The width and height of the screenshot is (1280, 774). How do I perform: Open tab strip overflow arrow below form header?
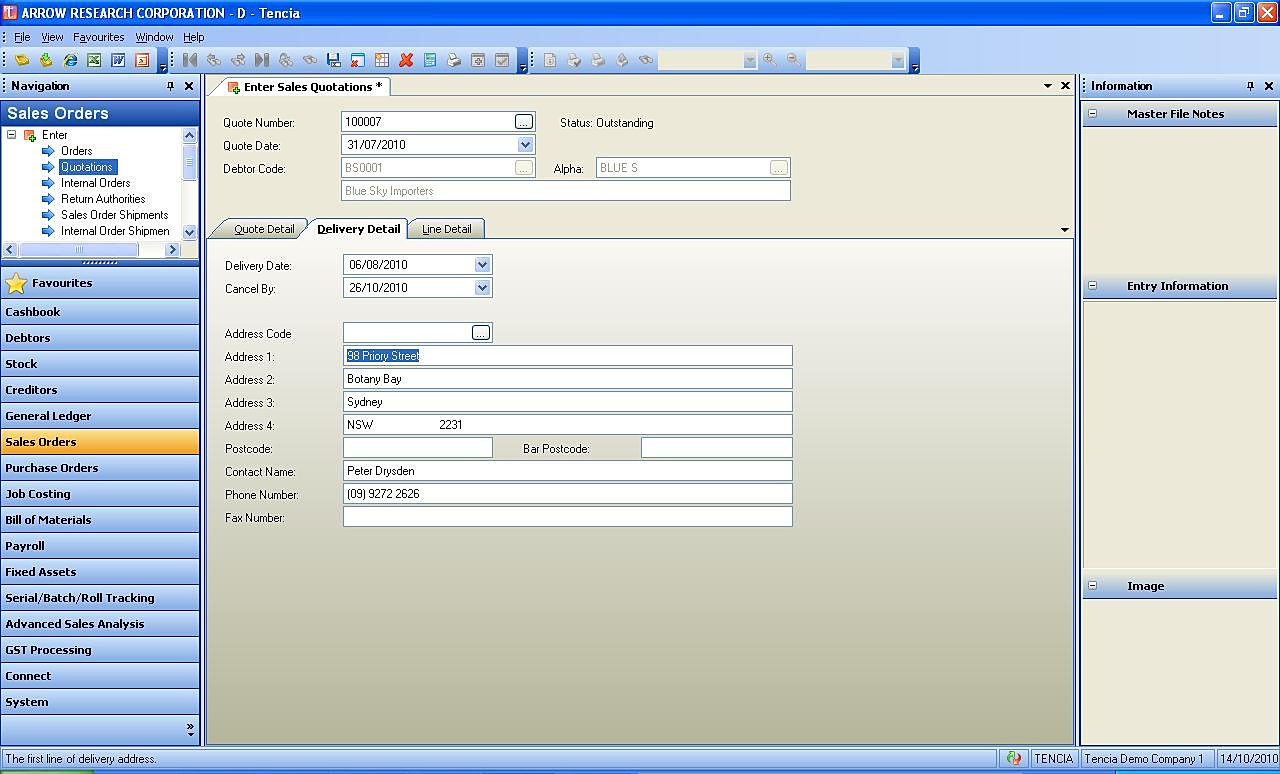click(1065, 230)
